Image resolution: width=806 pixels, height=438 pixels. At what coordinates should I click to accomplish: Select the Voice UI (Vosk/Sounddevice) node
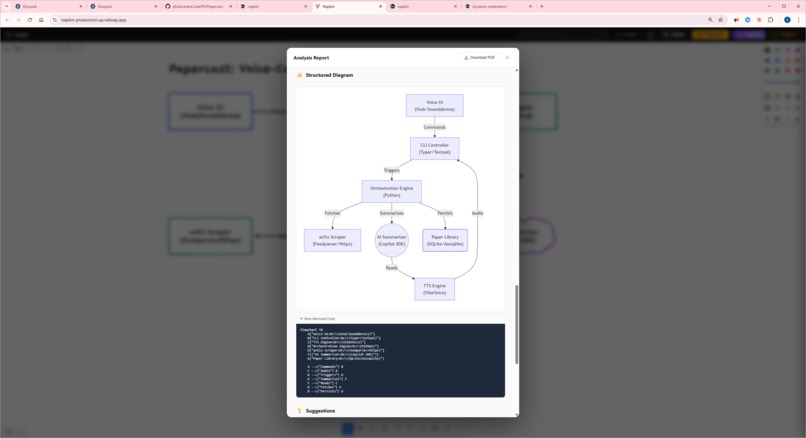(434, 105)
